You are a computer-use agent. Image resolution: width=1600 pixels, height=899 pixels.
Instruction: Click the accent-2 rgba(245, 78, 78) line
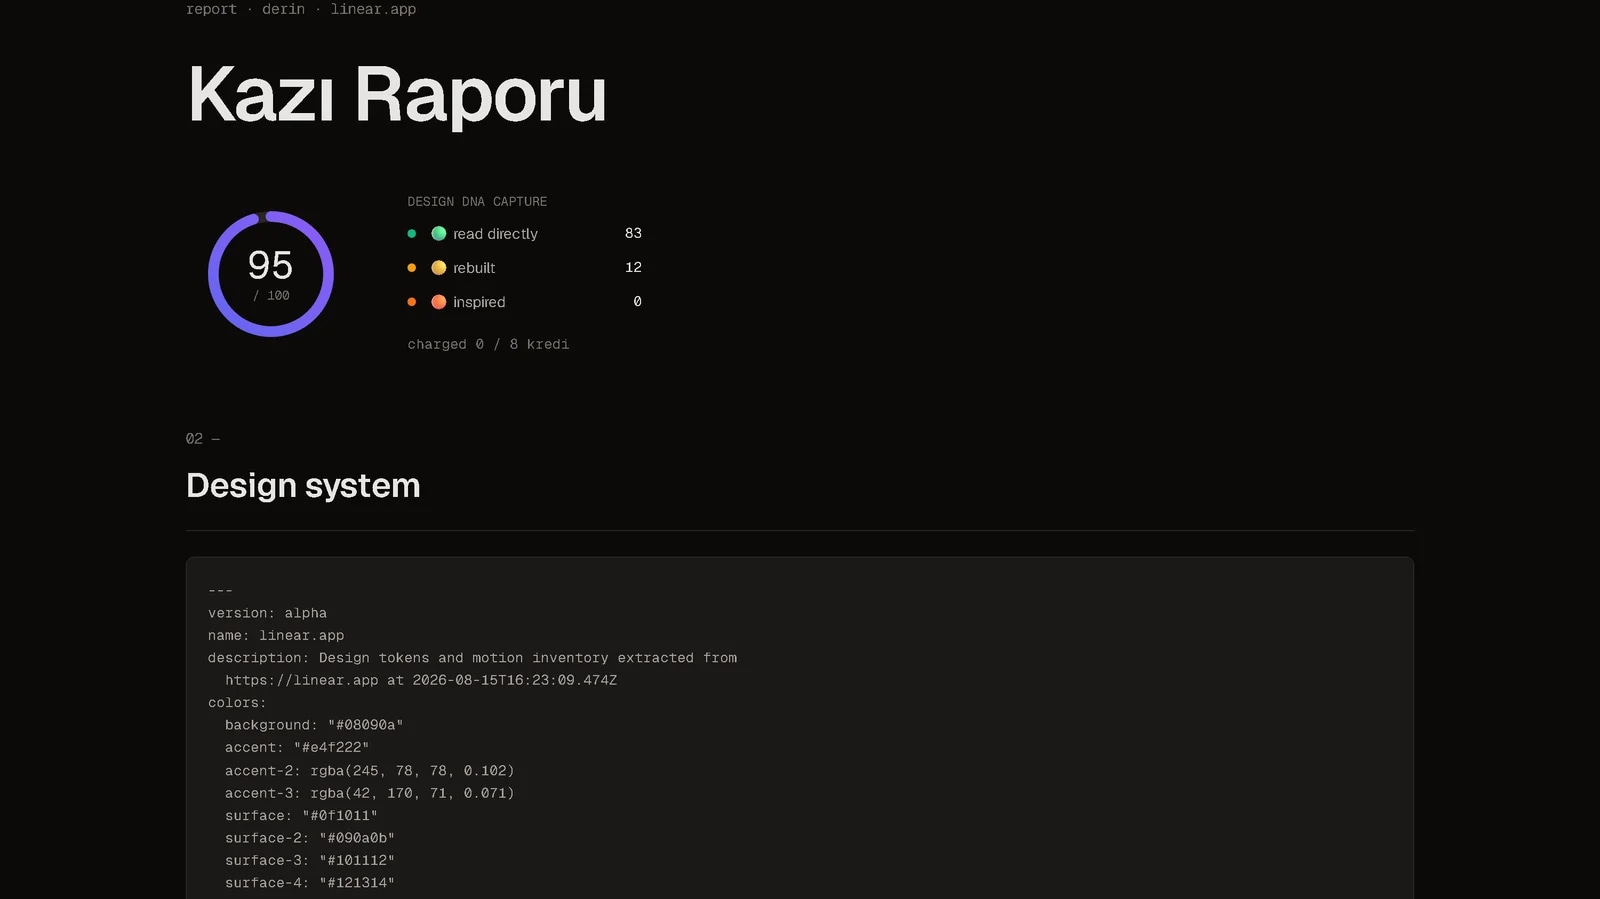369,771
